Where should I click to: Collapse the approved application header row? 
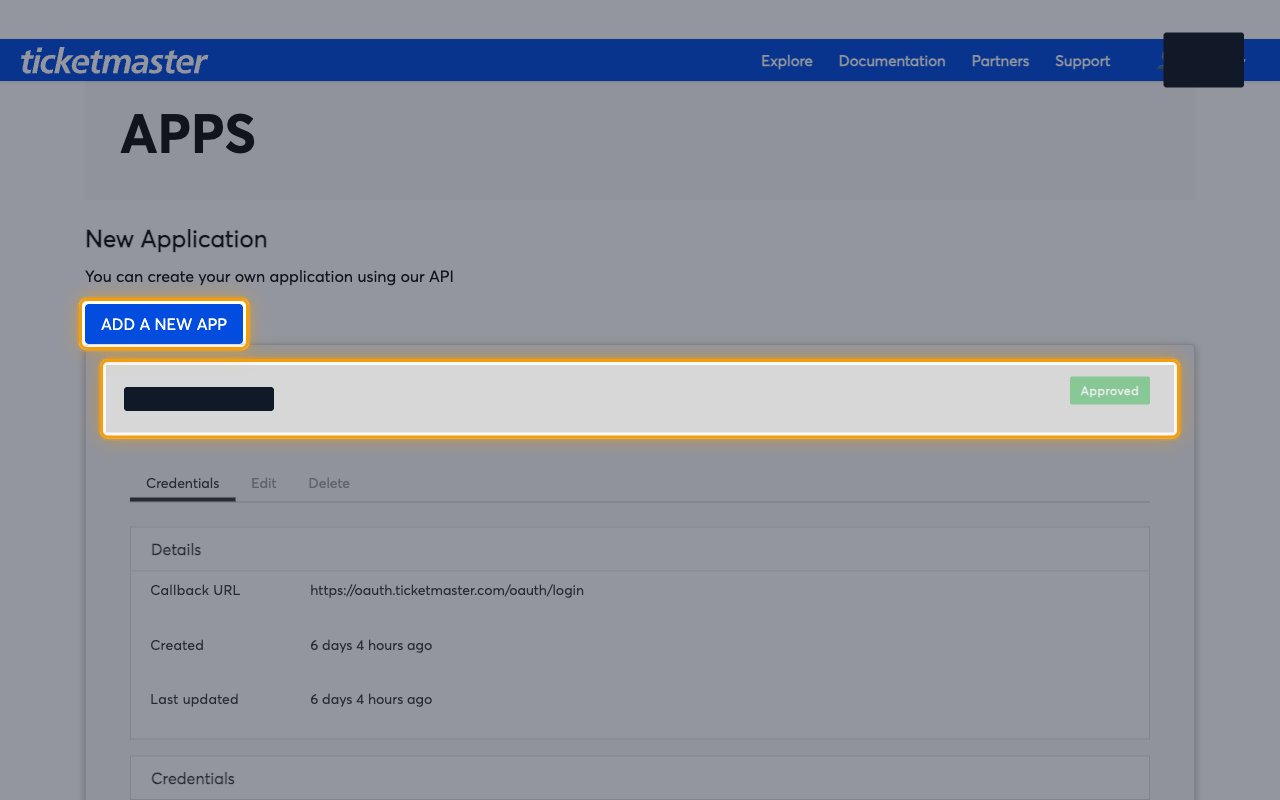(x=640, y=399)
